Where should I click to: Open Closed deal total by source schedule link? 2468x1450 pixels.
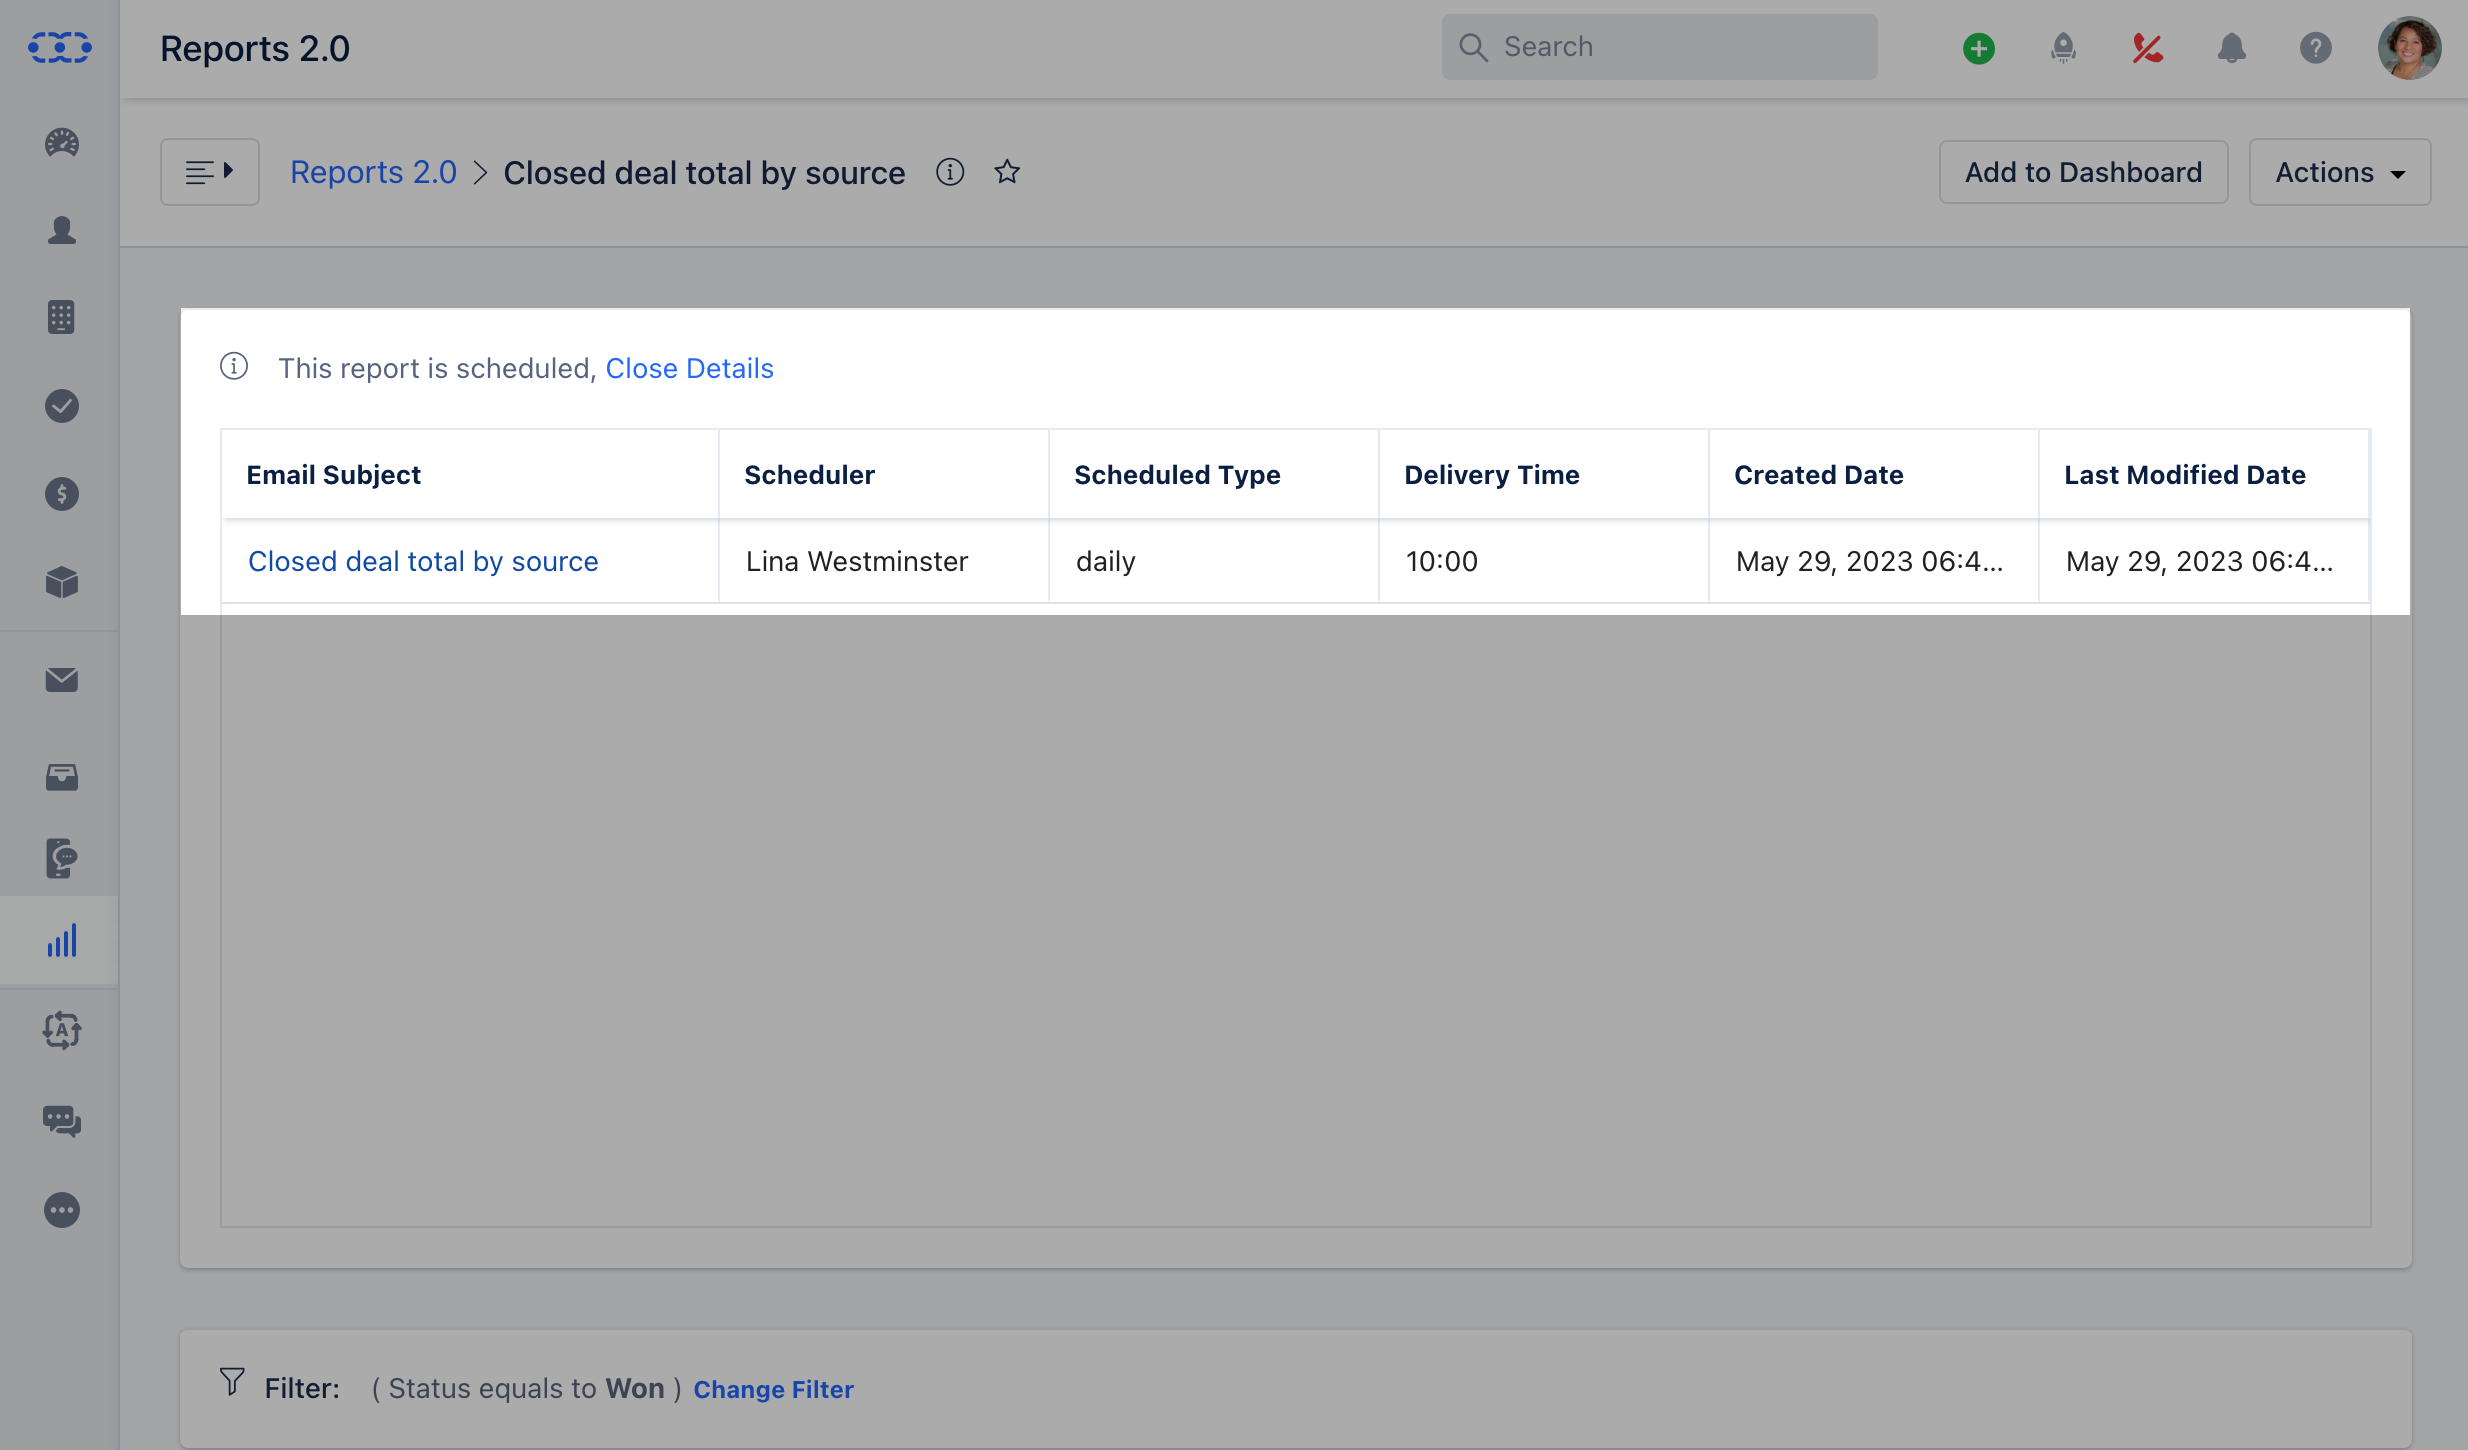423,561
